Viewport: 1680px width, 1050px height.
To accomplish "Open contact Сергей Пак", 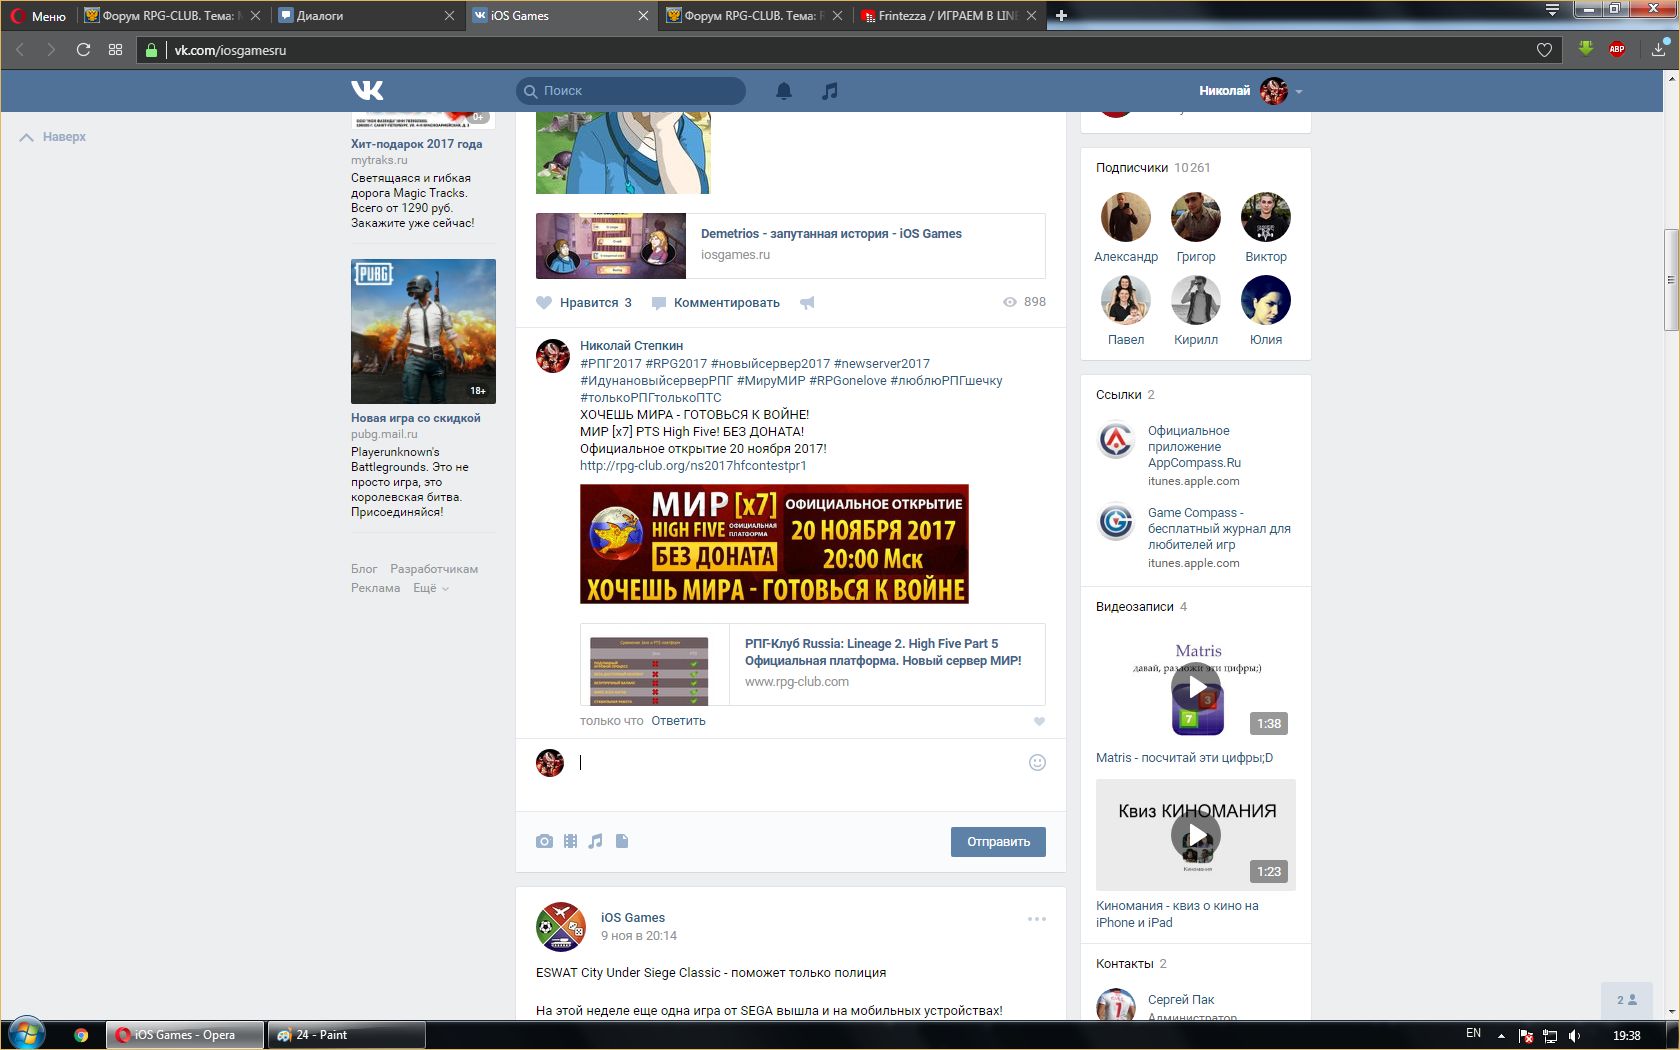I will point(1181,1000).
